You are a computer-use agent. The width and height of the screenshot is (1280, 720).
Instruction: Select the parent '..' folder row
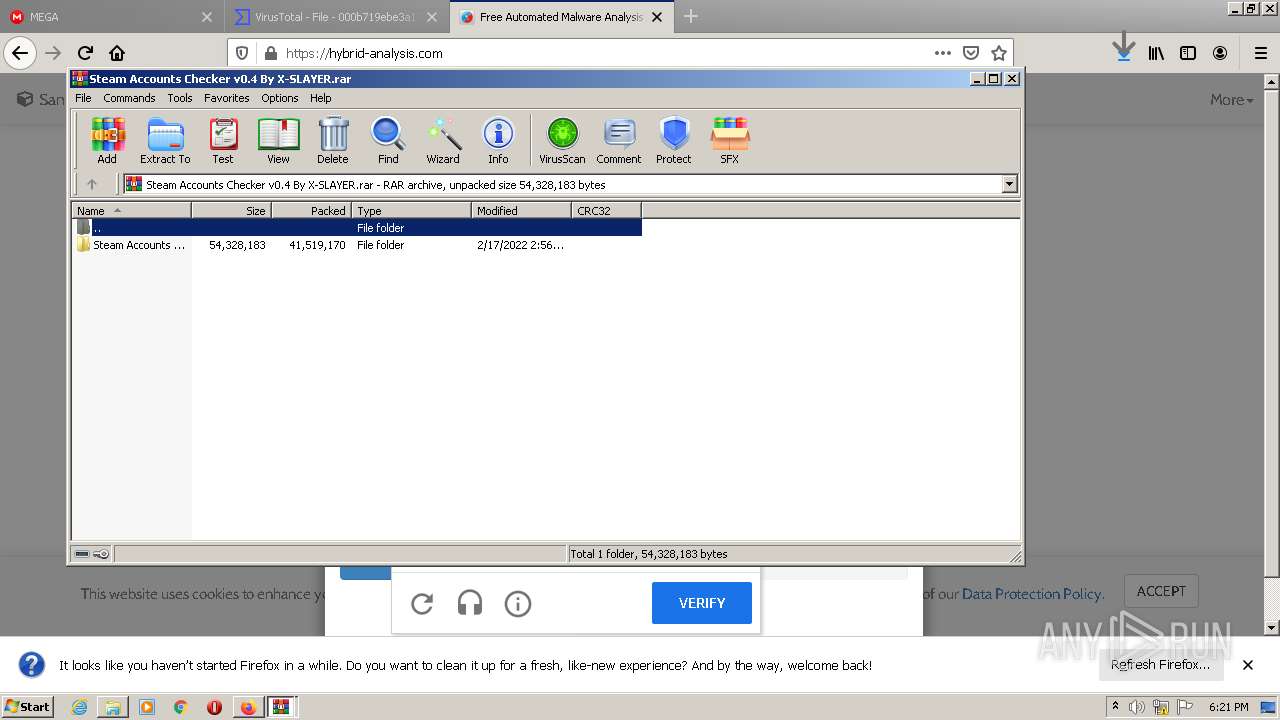point(357,227)
